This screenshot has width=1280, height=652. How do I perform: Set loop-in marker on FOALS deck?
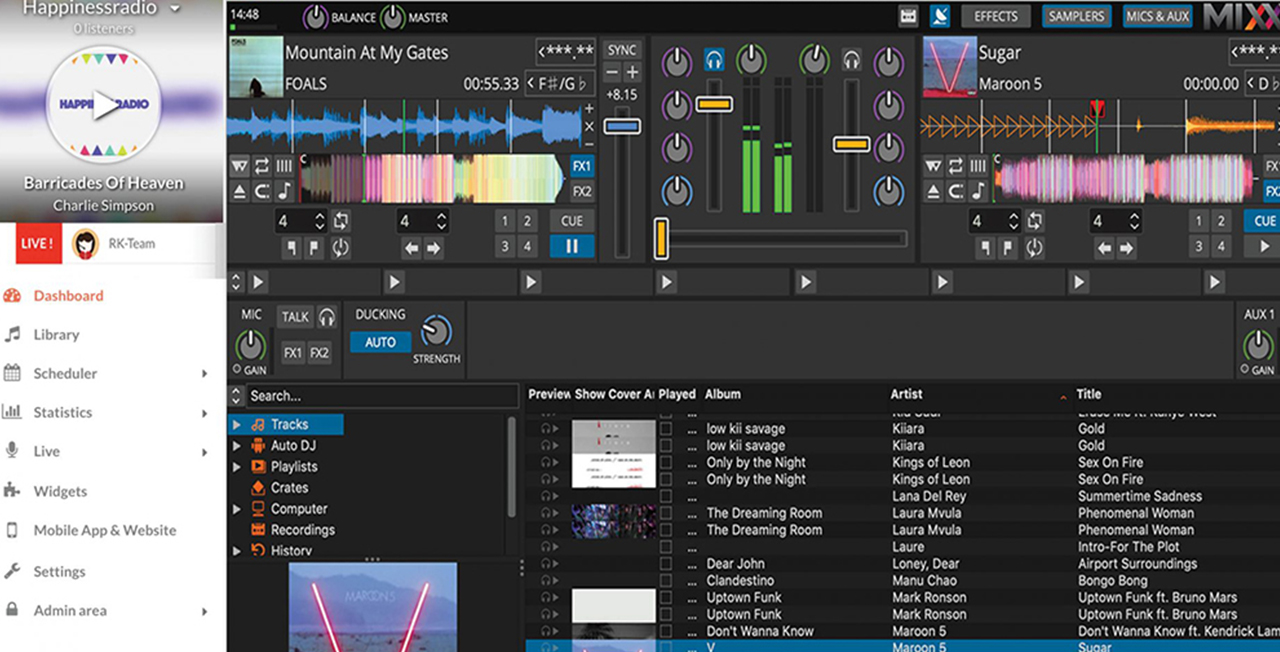pos(293,247)
